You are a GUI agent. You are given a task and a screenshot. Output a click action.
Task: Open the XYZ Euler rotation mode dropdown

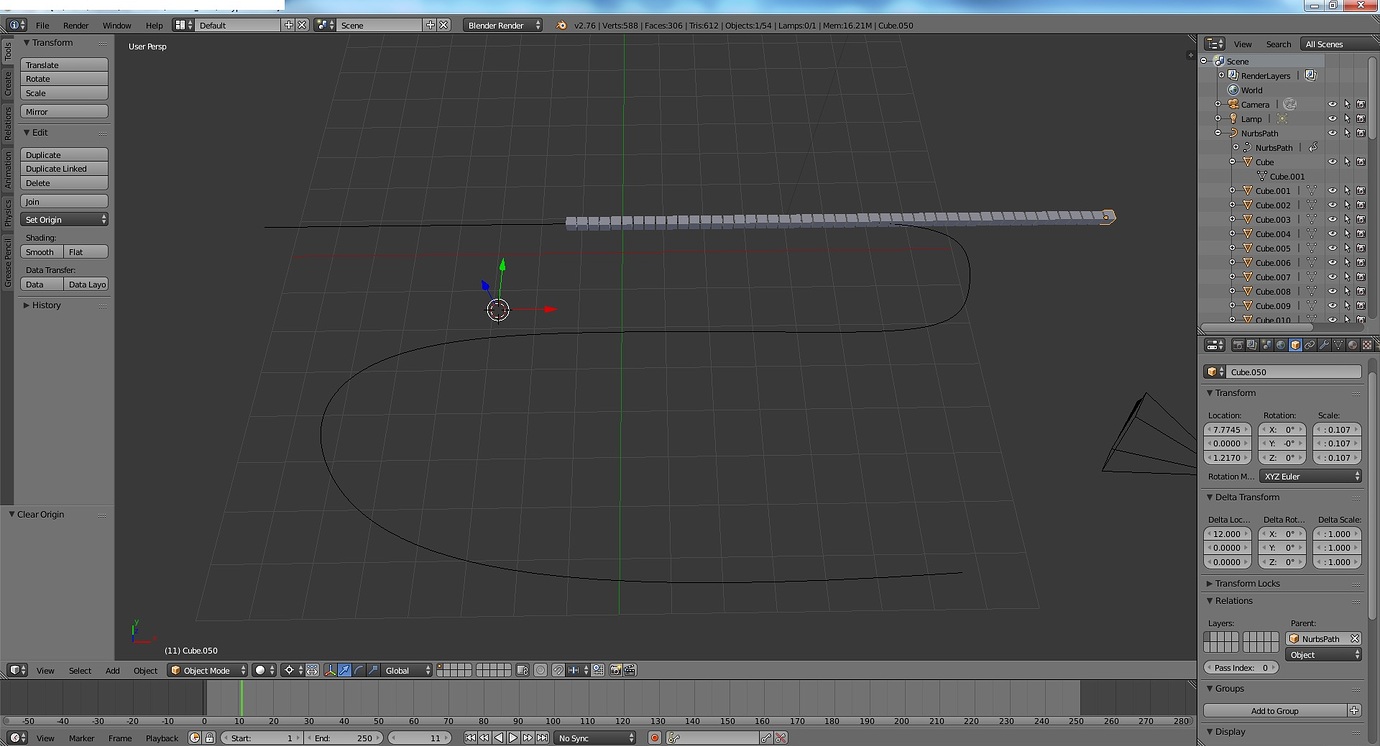point(1310,476)
